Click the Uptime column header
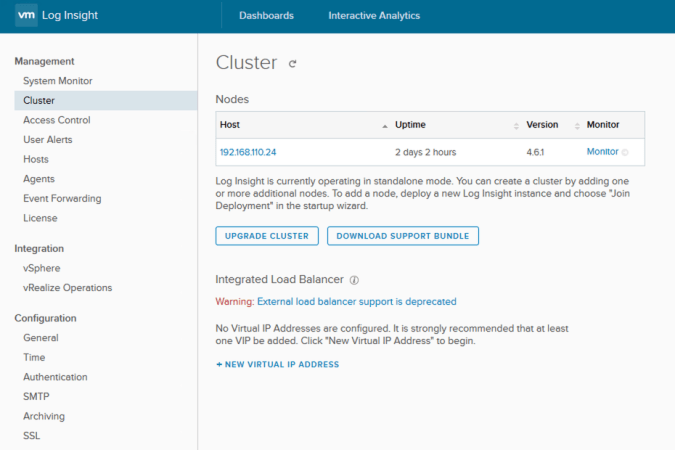 coord(410,125)
